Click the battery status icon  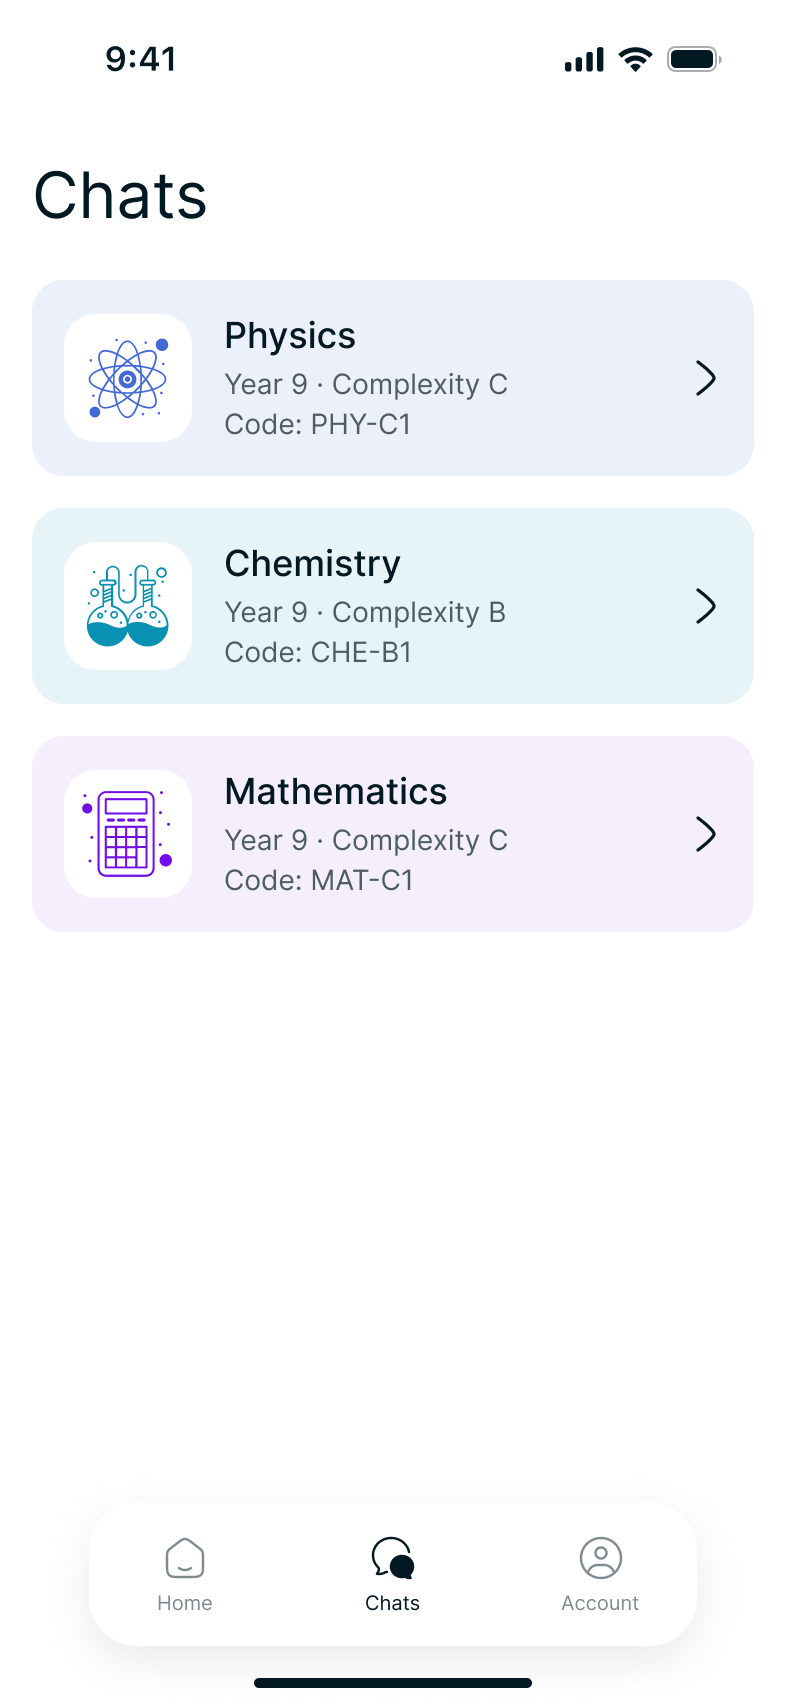694,59
